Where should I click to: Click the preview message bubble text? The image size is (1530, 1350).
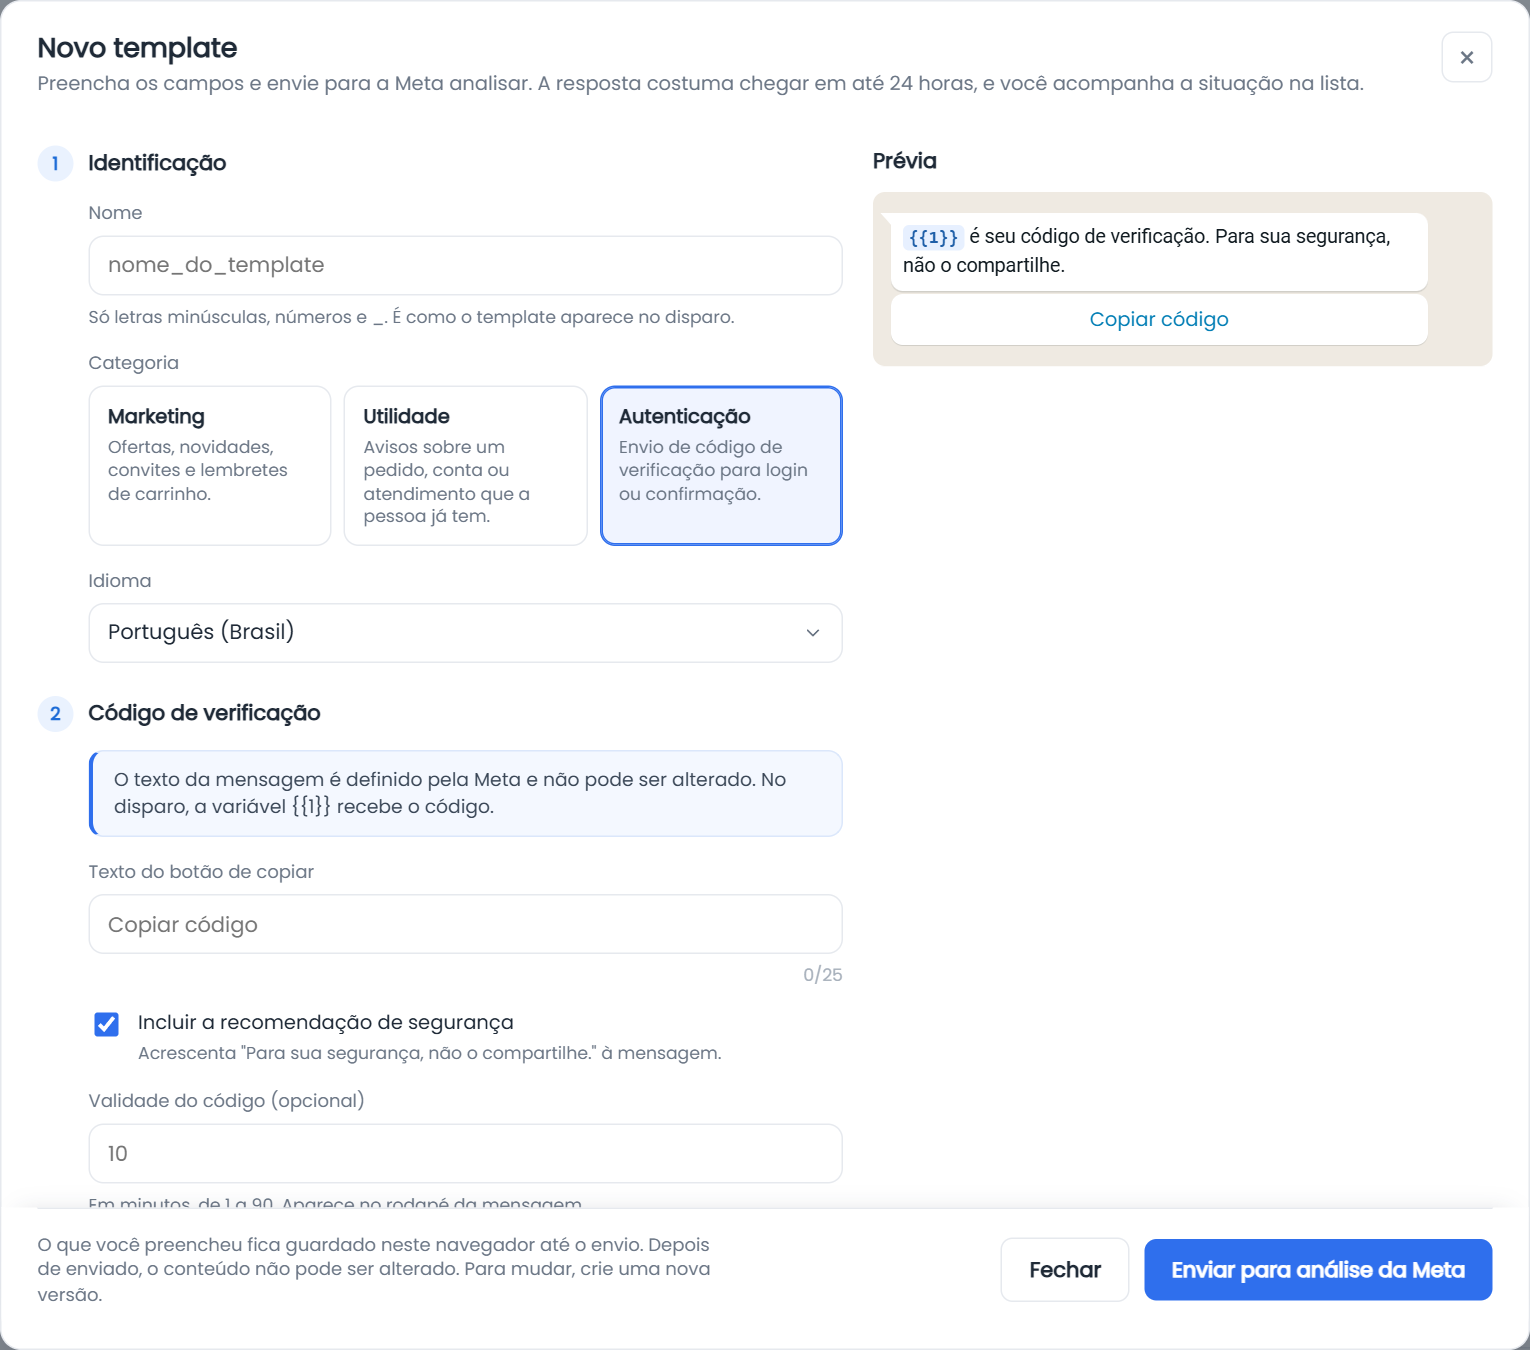coord(1159,251)
